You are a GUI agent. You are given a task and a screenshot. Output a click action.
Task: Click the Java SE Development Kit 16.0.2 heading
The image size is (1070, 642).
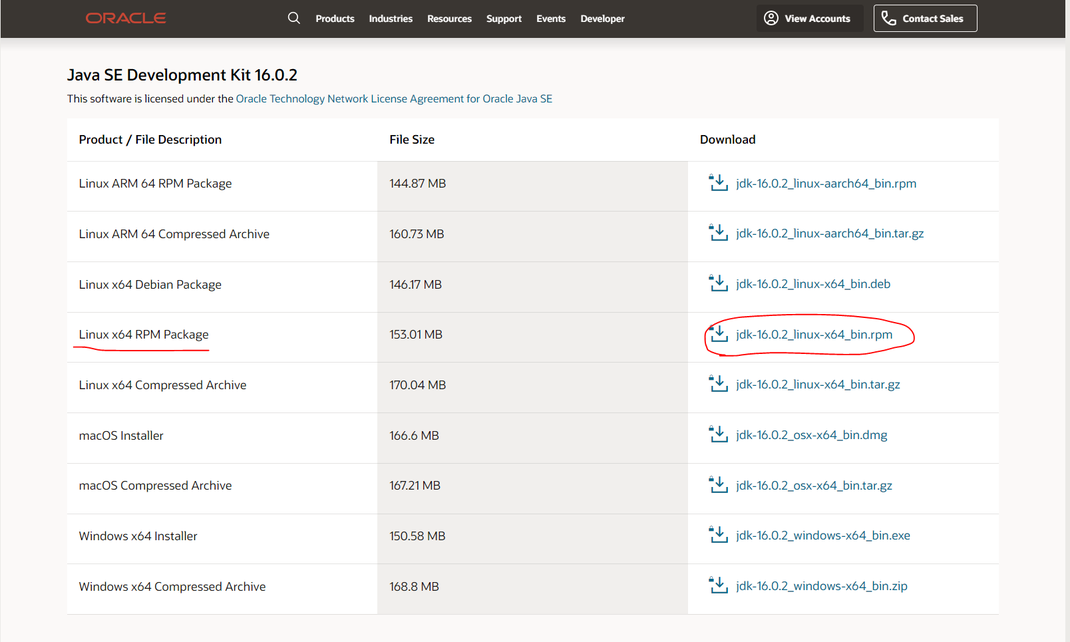coord(182,75)
